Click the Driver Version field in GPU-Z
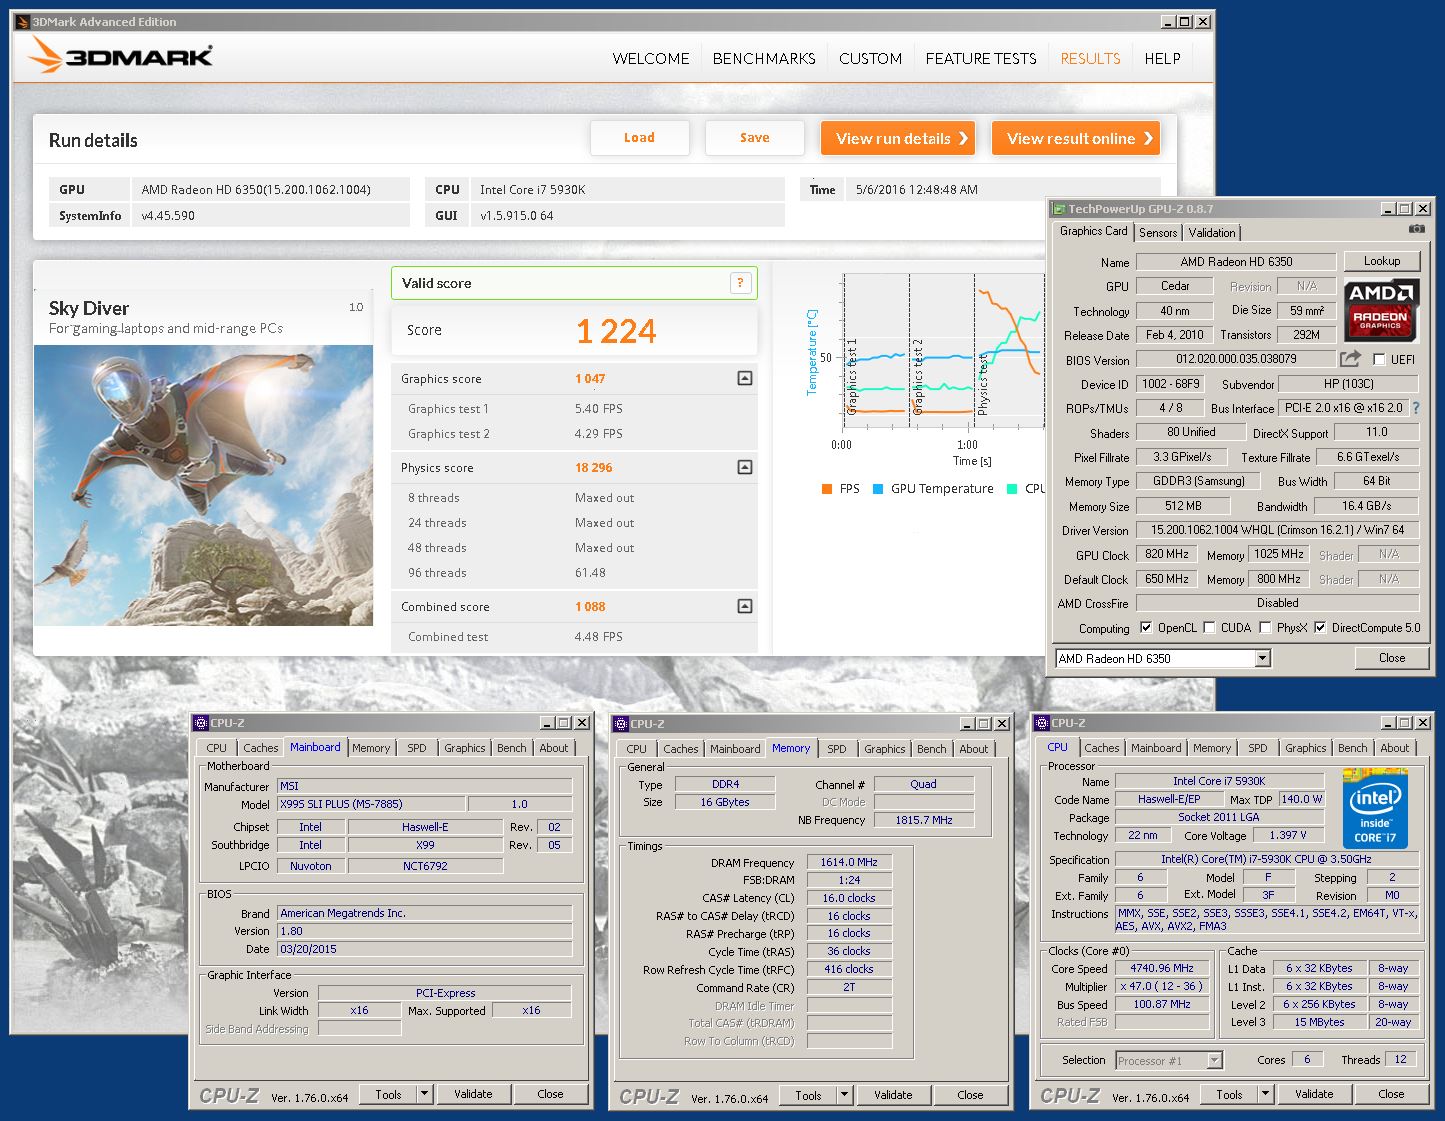This screenshot has width=1445, height=1121. coord(1277,530)
